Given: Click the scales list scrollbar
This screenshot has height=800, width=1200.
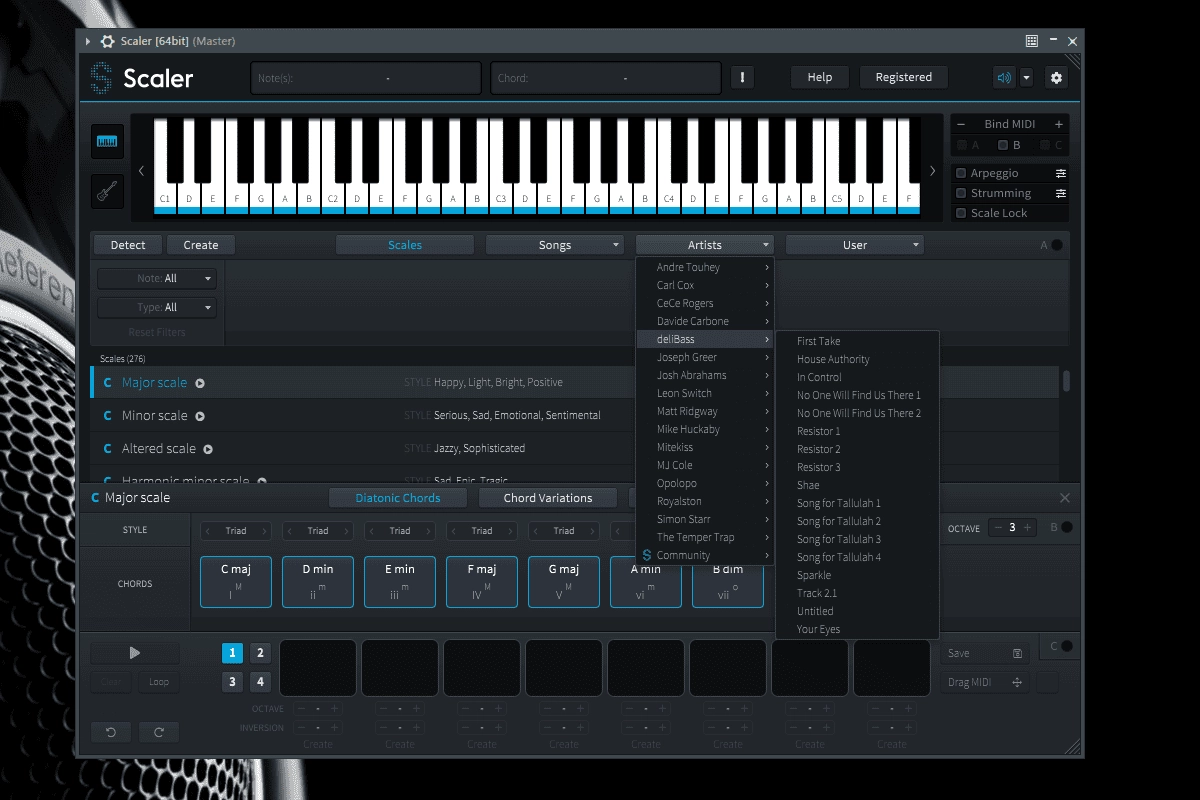Looking at the screenshot, I should point(1067,381).
